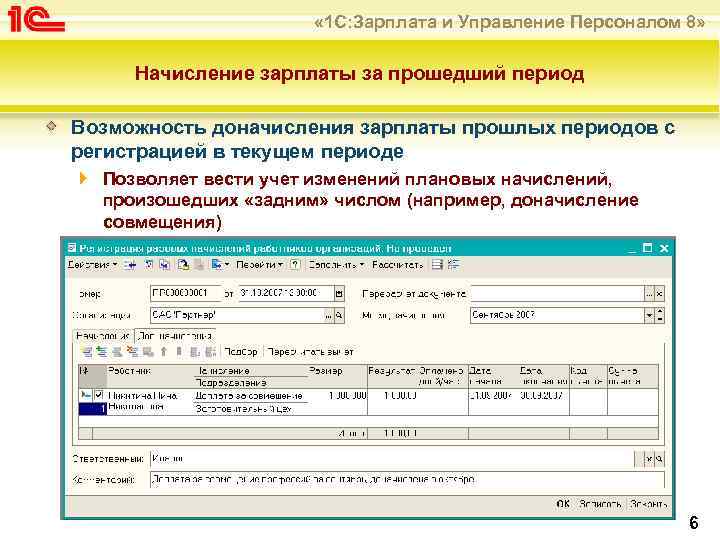Decrease accrual month with down stepper
Image resolution: width=720 pixels, height=540 pixels.
[660, 319]
